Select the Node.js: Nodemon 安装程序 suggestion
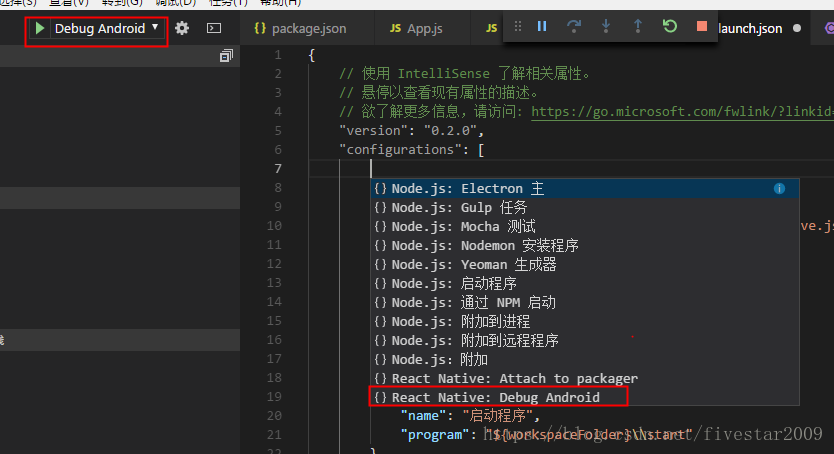This screenshot has width=834, height=454. tap(585, 246)
